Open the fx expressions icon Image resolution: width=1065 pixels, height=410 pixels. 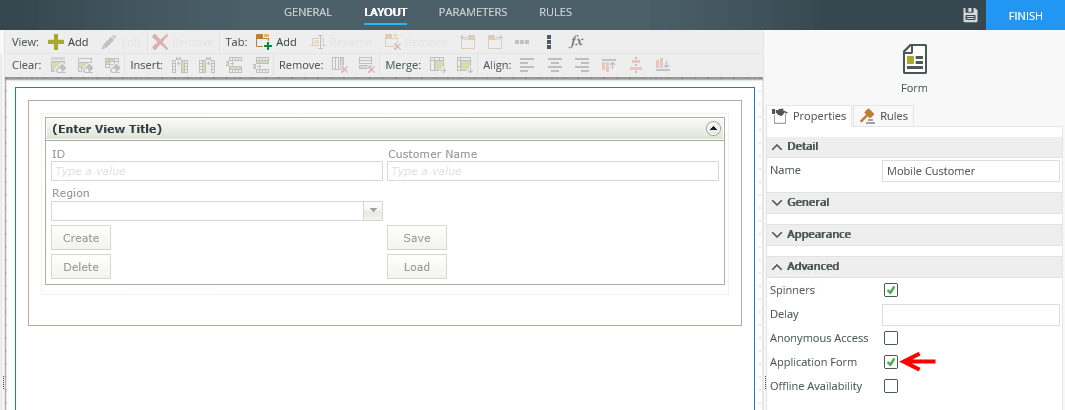pyautogui.click(x=576, y=42)
